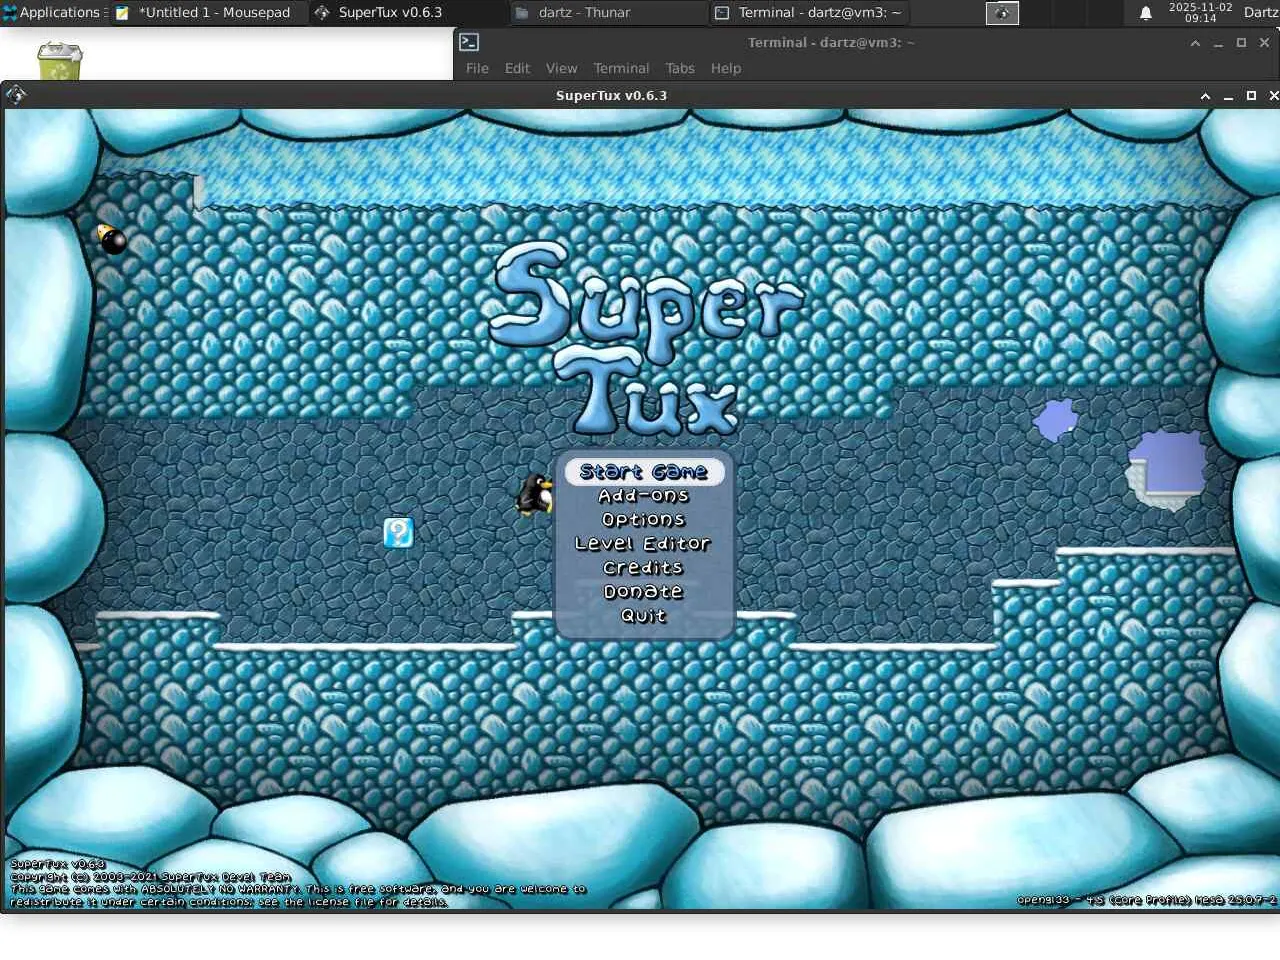The height and width of the screenshot is (960, 1280).
Task: Click the SuperTux window menu icon in title bar
Action: [16, 95]
